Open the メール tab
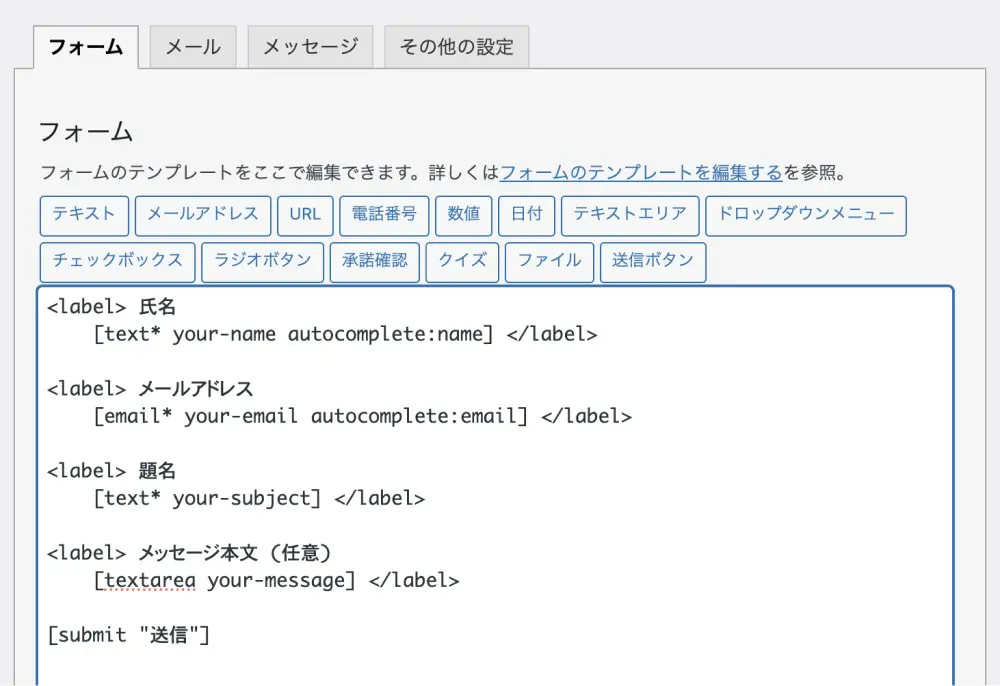This screenshot has width=1000, height=686. (192, 47)
